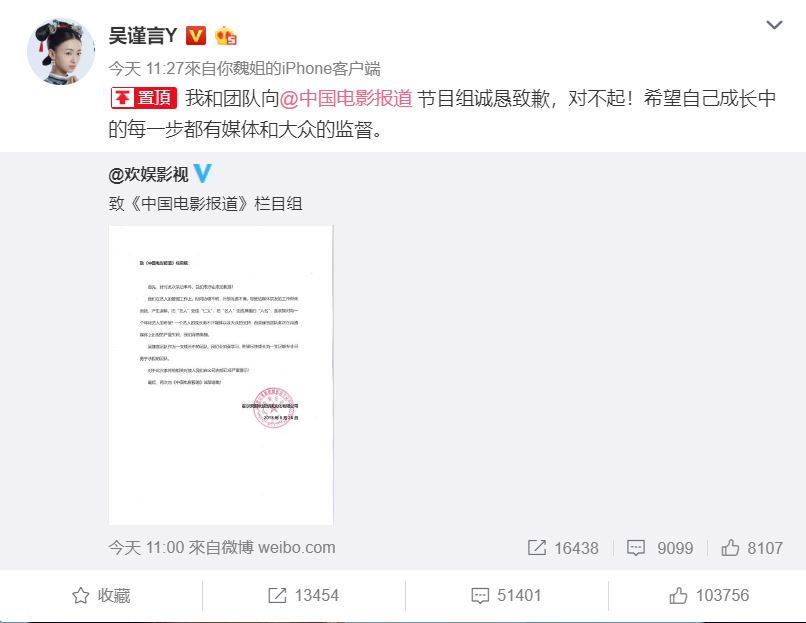Screen dimensions: 806x623
Task: Open the post options chevron menu
Action: click(774, 25)
